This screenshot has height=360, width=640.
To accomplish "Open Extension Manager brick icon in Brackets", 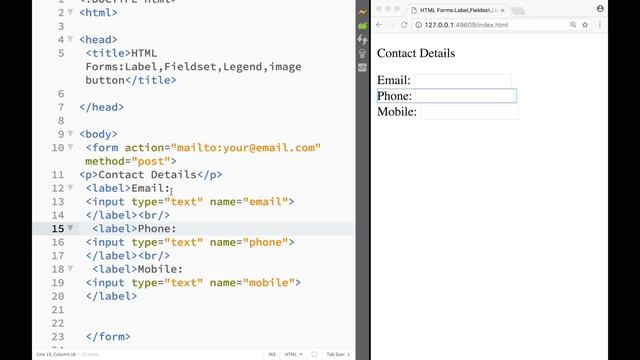I will point(362,26).
